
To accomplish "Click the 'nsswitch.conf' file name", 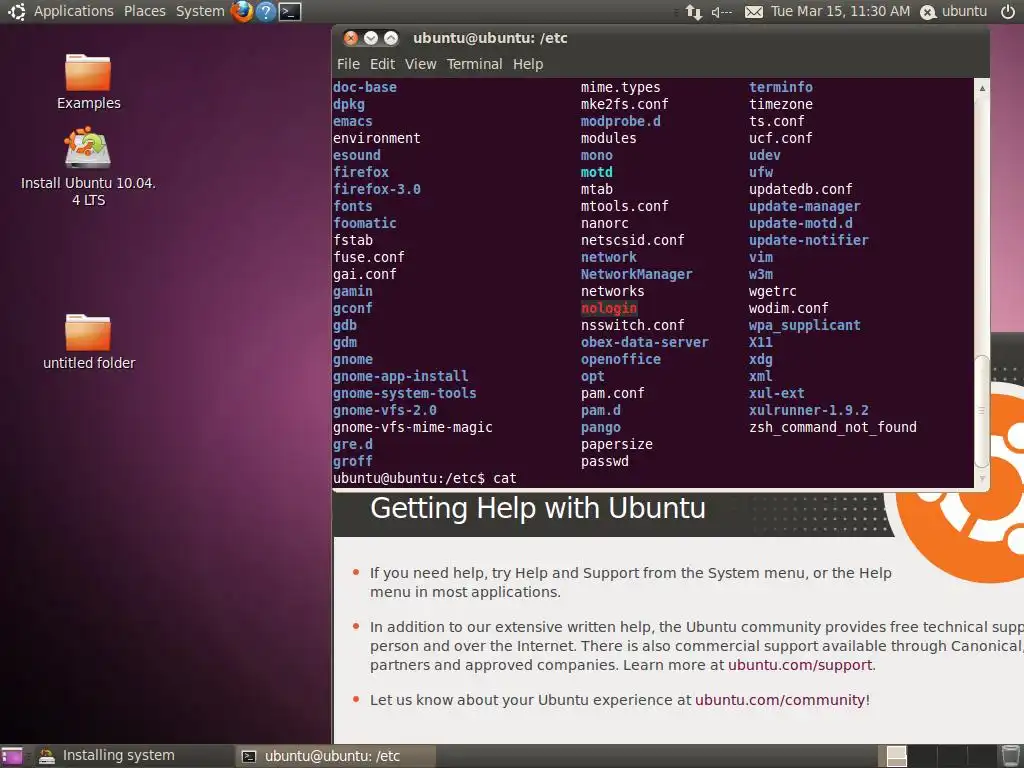I will tap(632, 325).
